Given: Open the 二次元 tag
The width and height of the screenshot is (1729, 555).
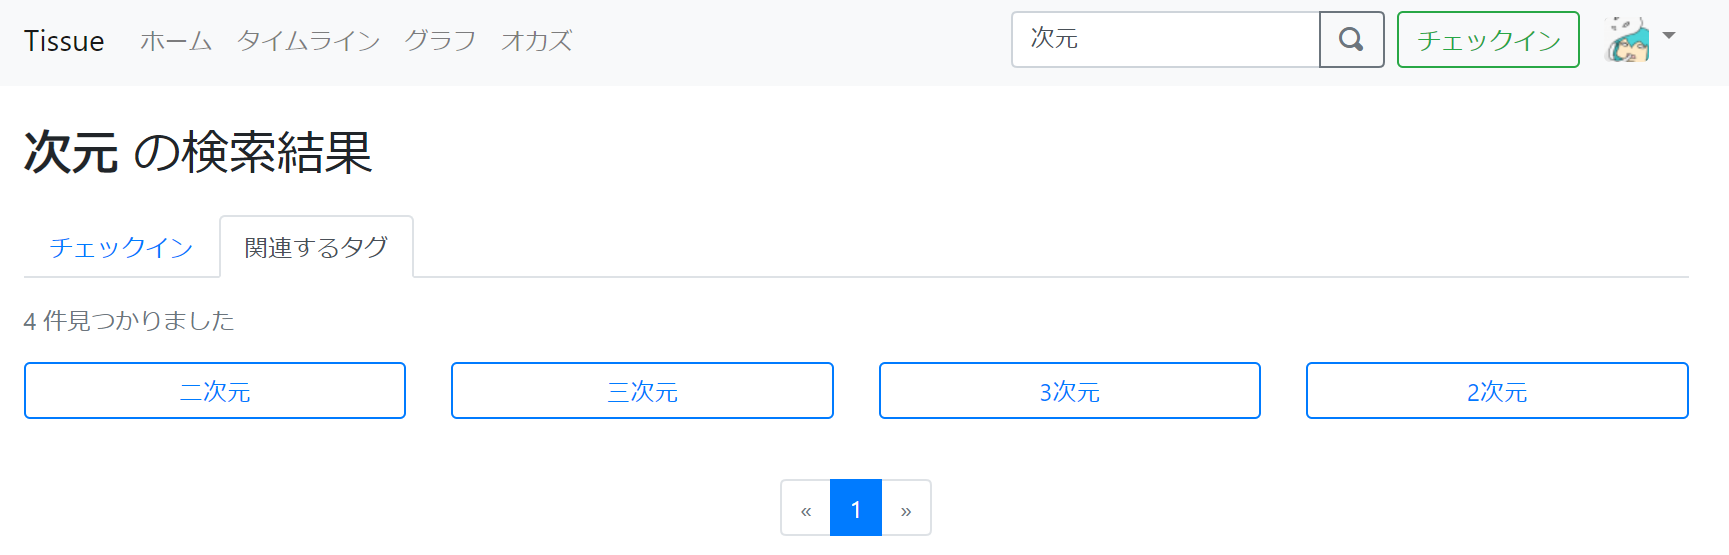Looking at the screenshot, I should pos(215,391).
